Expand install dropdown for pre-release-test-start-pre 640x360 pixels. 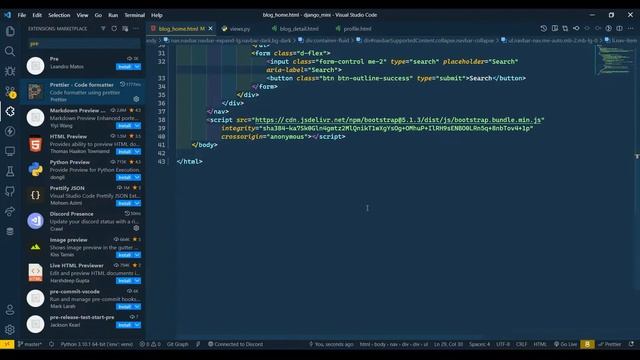tap(137, 325)
